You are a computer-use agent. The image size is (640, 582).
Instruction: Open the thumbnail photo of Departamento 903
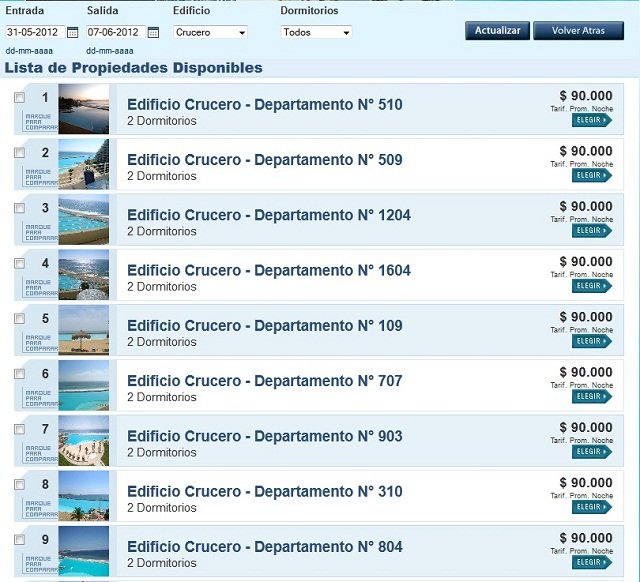click(84, 441)
